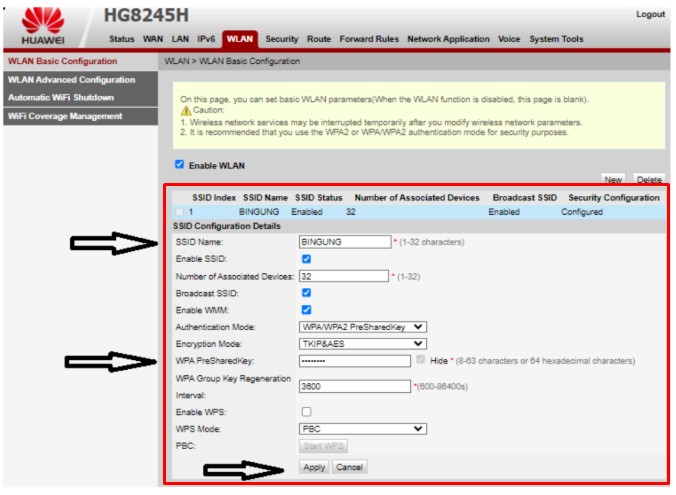The height and width of the screenshot is (495, 676).
Task: Open WLAN Advanced Configuration in sidebar
Action: coord(81,80)
